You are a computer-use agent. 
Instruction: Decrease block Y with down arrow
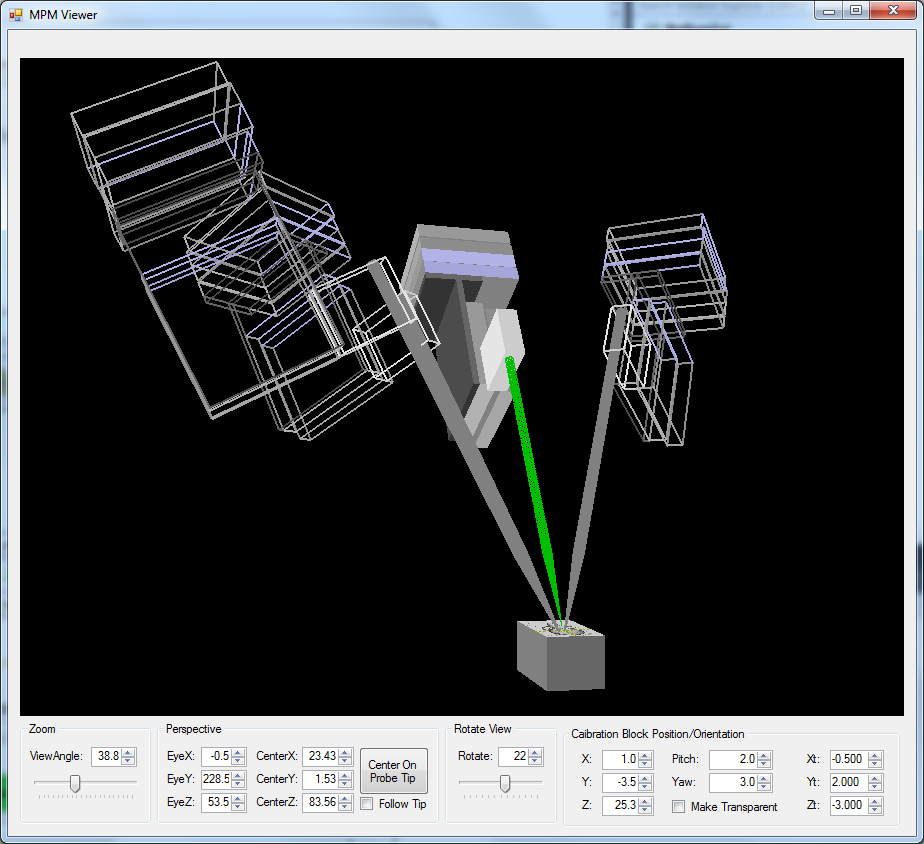tap(645, 786)
